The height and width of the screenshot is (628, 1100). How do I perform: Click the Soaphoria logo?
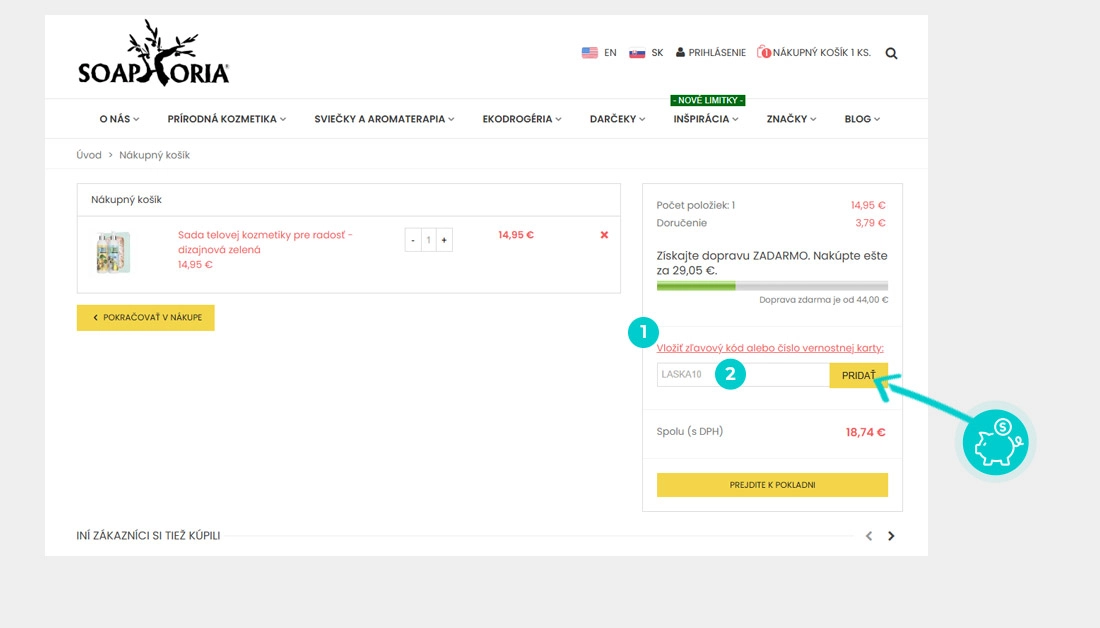(x=154, y=53)
